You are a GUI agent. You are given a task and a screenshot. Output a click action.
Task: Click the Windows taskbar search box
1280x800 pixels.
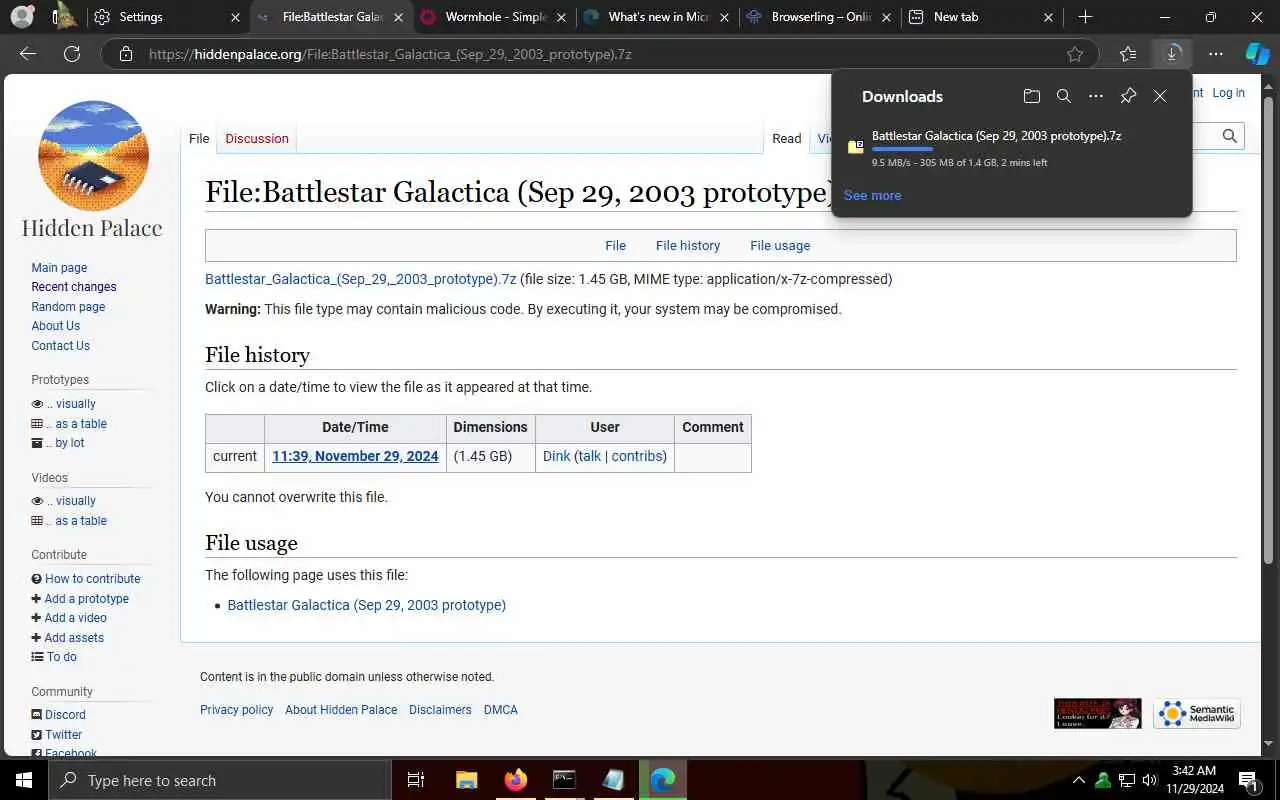click(220, 780)
